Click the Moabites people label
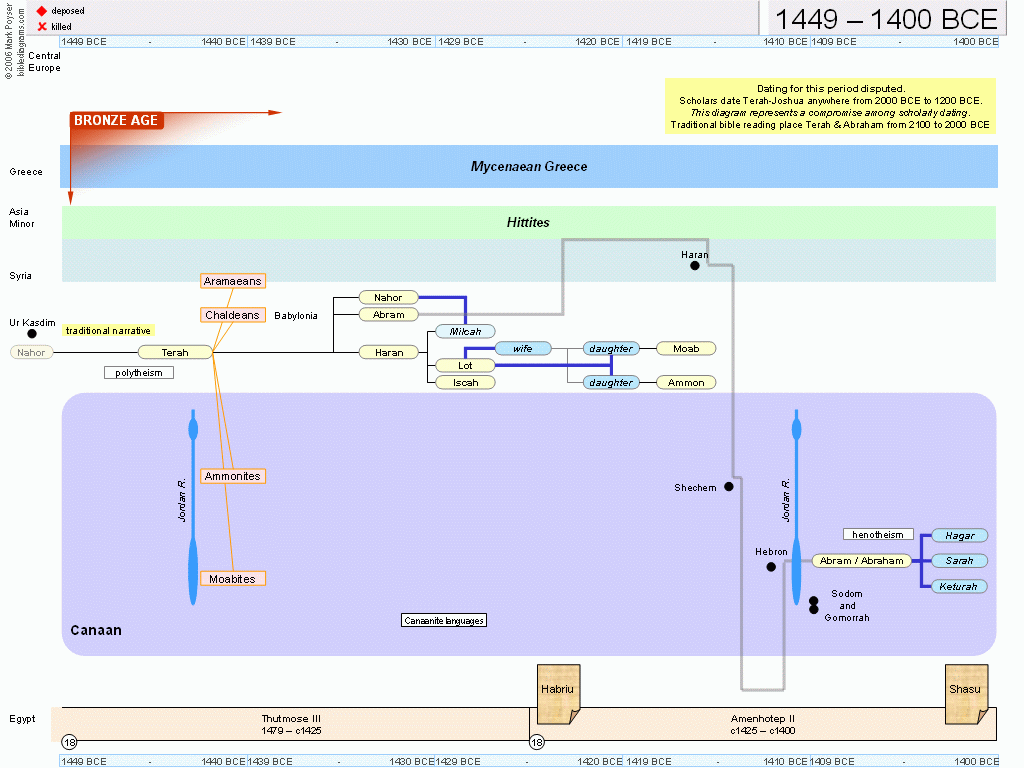1024x768 pixels. click(x=232, y=579)
